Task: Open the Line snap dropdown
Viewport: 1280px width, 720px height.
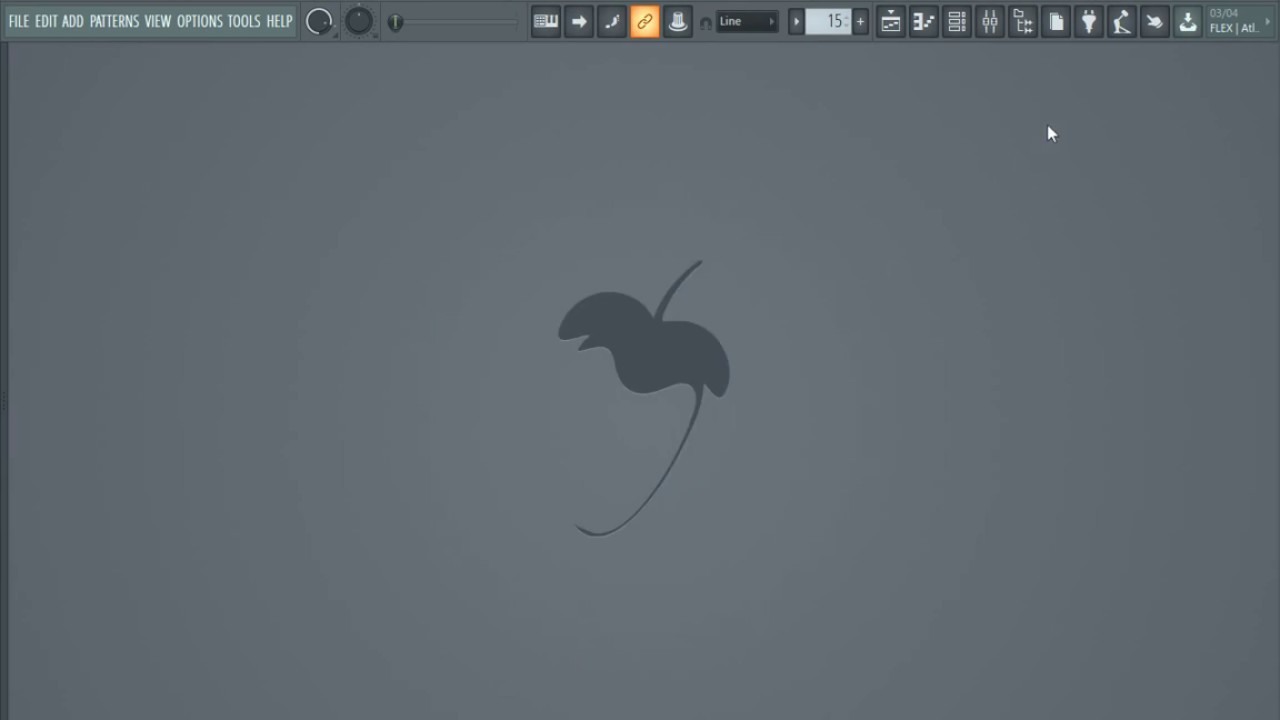Action: pyautogui.click(x=747, y=21)
